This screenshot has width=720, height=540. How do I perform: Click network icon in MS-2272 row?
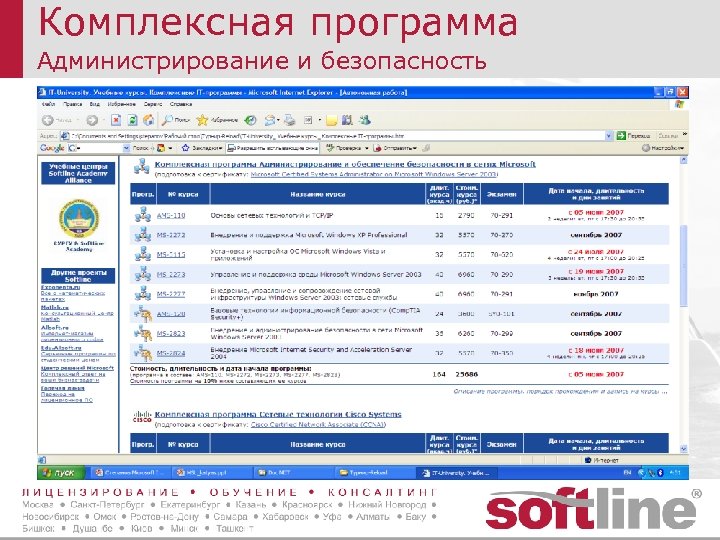[143, 235]
